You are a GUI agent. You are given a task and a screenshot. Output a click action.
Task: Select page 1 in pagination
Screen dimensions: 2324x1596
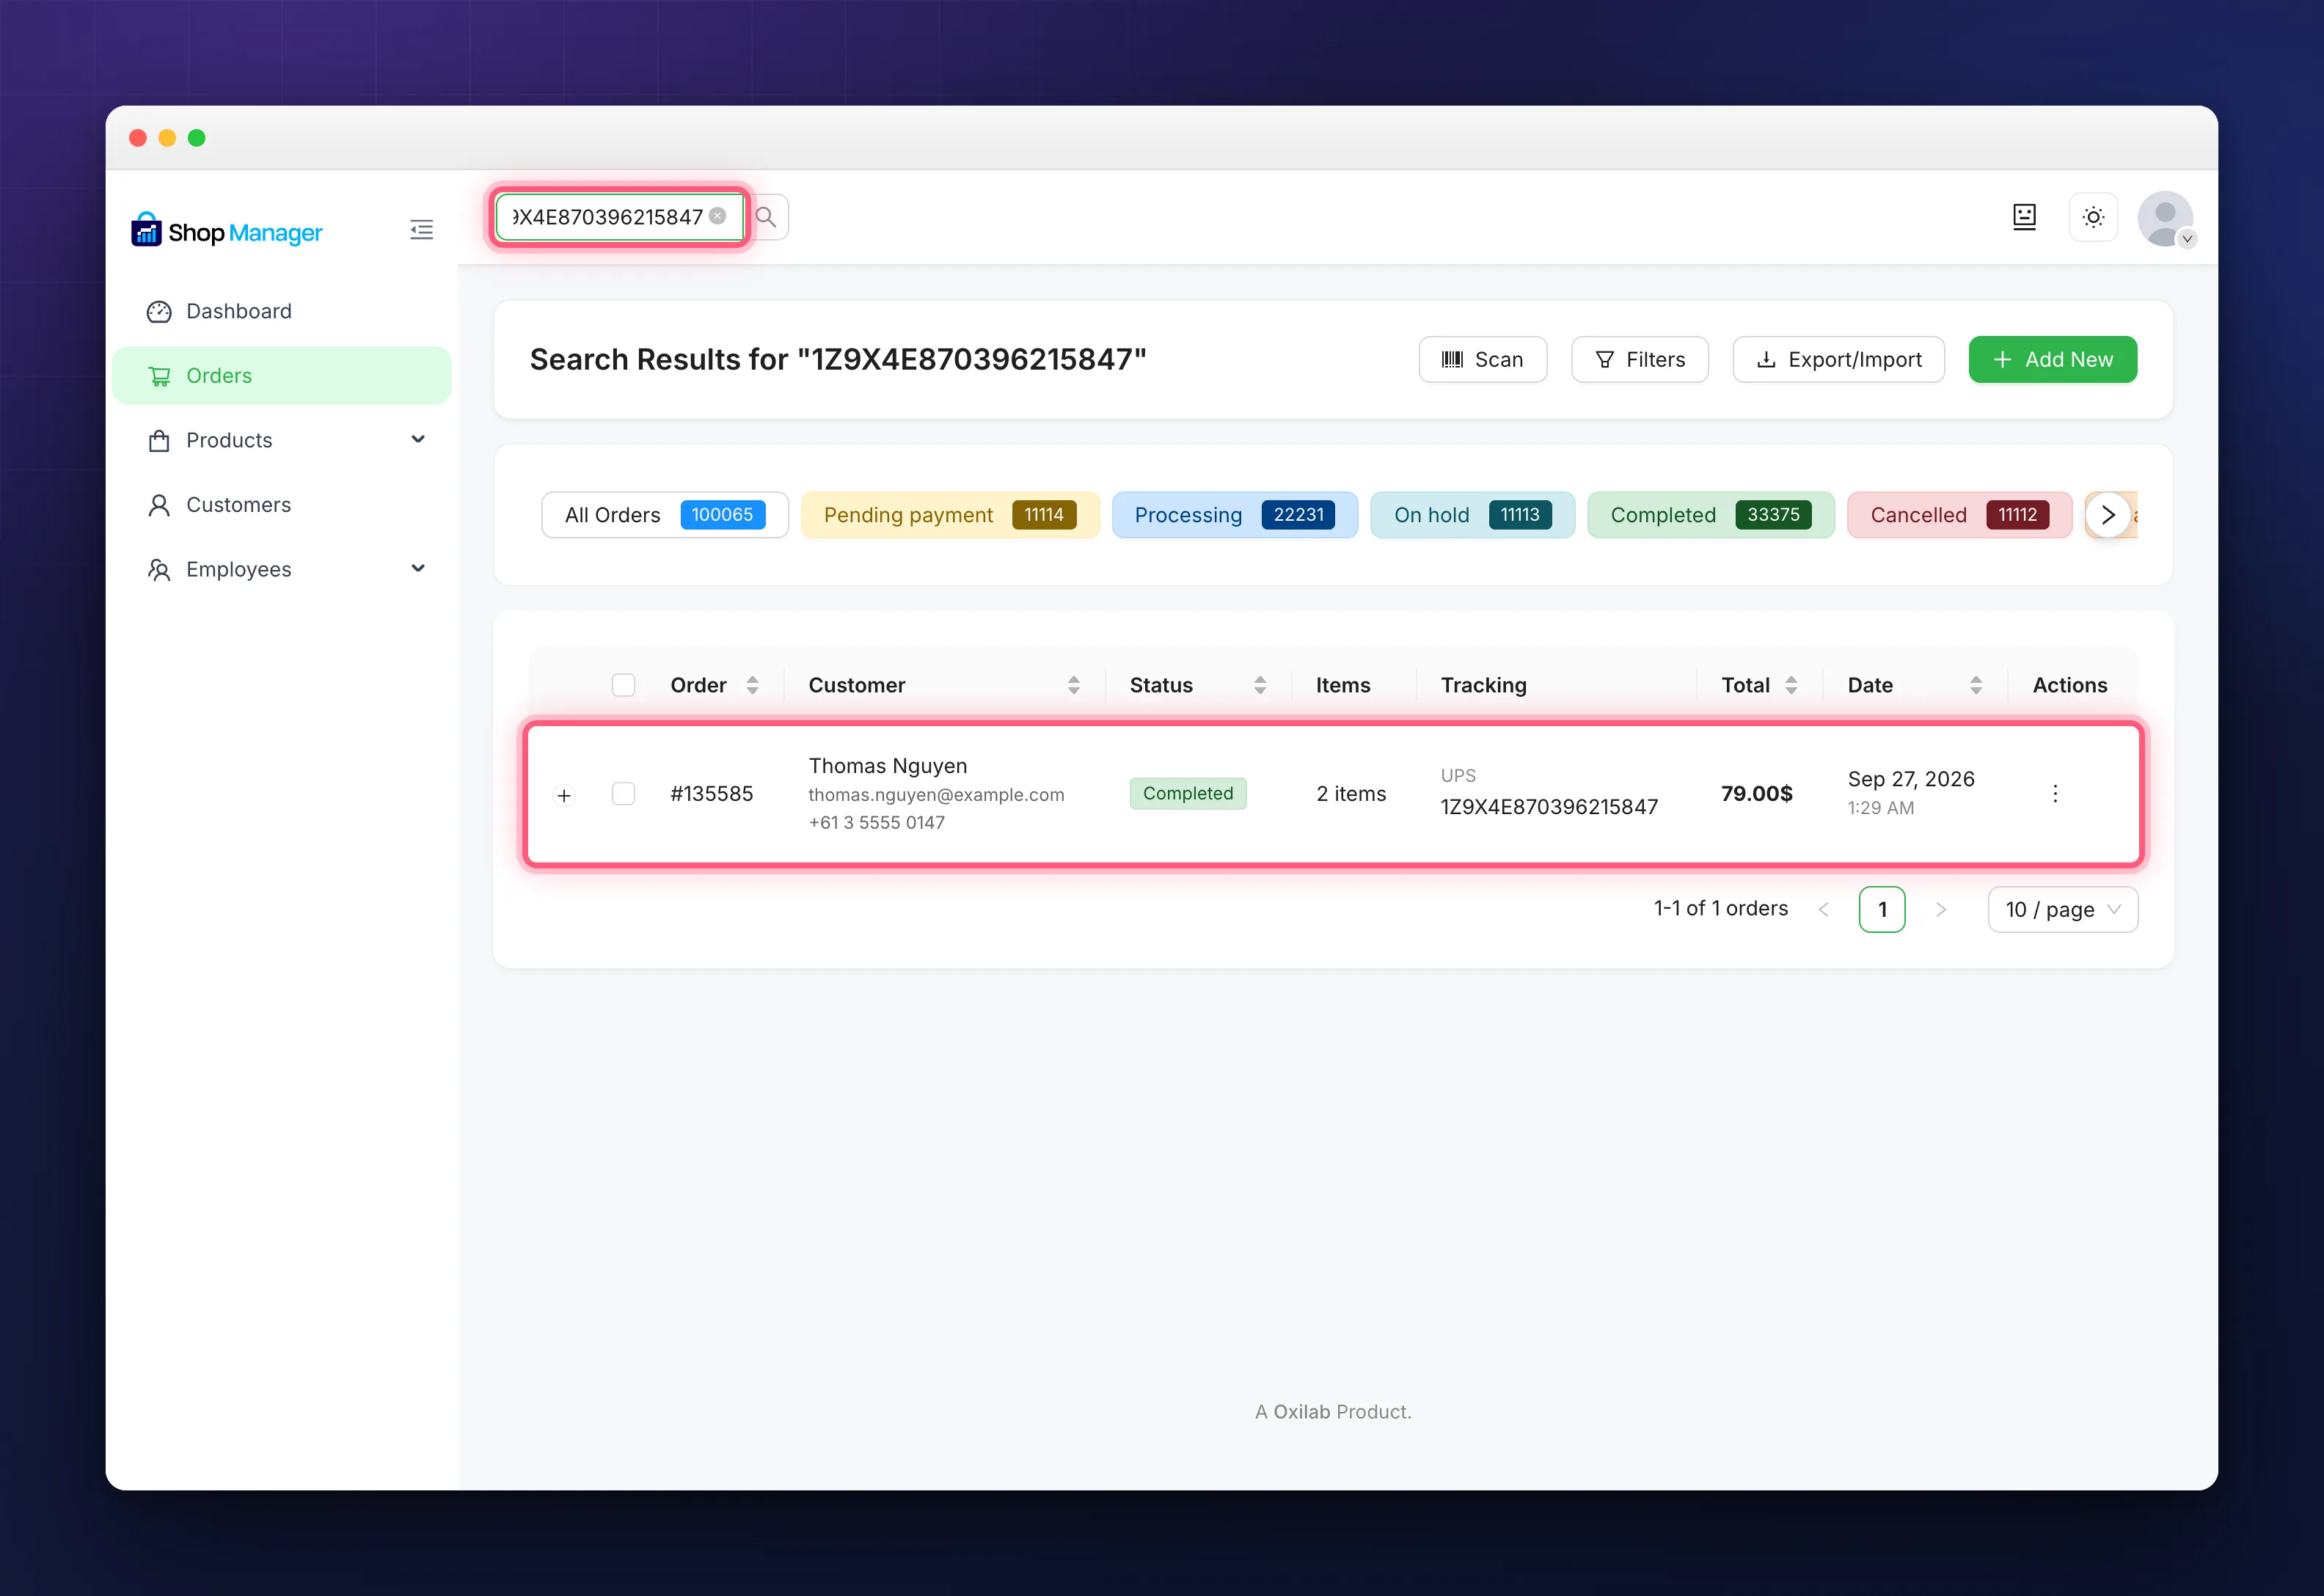[1882, 909]
